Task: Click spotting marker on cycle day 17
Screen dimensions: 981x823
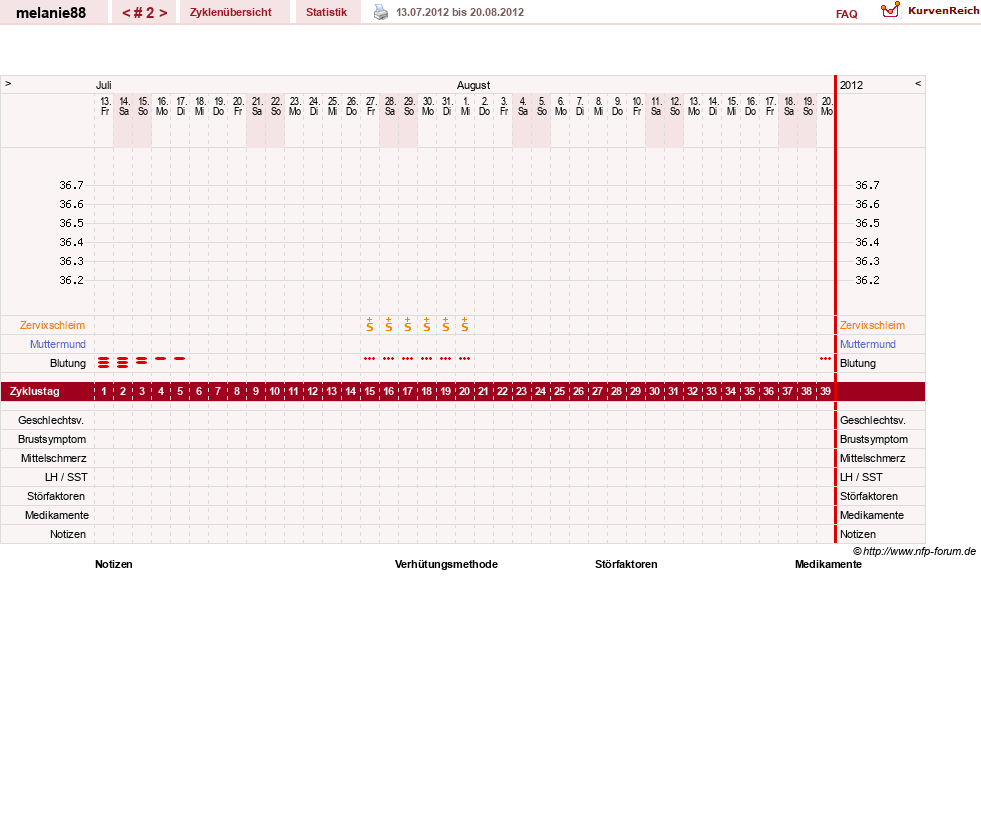Action: 408,359
